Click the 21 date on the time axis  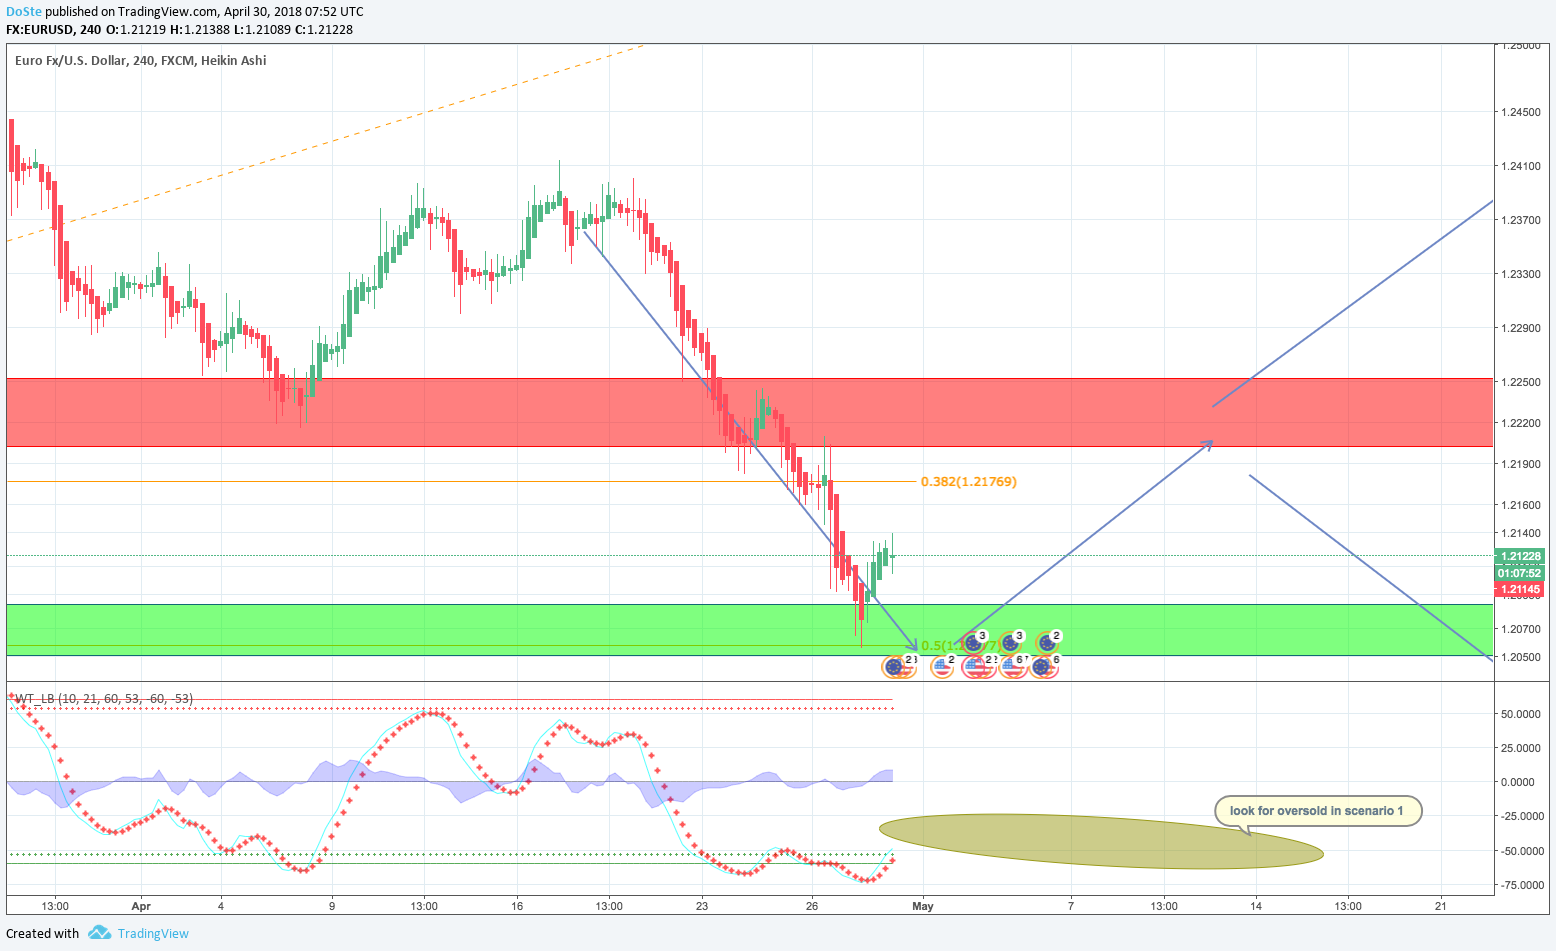click(1440, 906)
